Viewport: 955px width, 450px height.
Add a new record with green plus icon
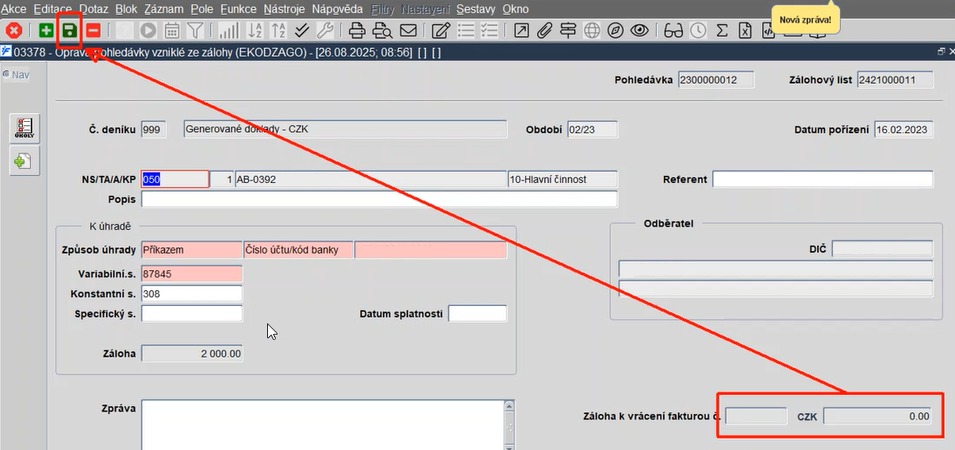click(46, 30)
